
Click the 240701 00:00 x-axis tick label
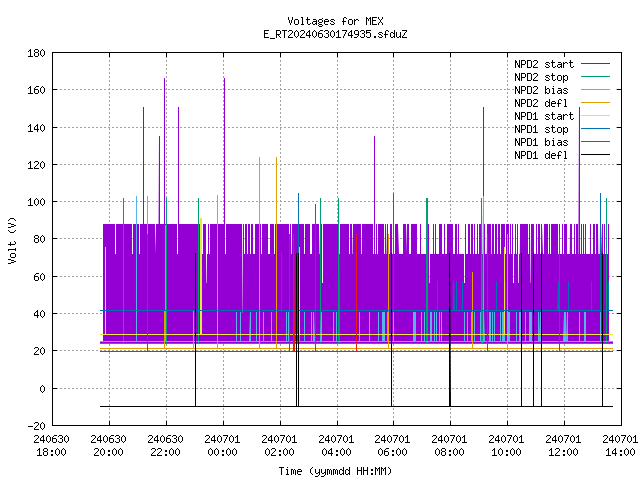[222, 446]
